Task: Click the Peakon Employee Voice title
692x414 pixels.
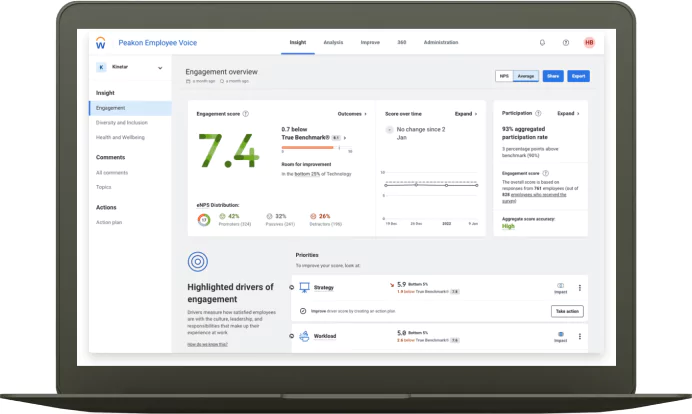Action: click(x=158, y=43)
